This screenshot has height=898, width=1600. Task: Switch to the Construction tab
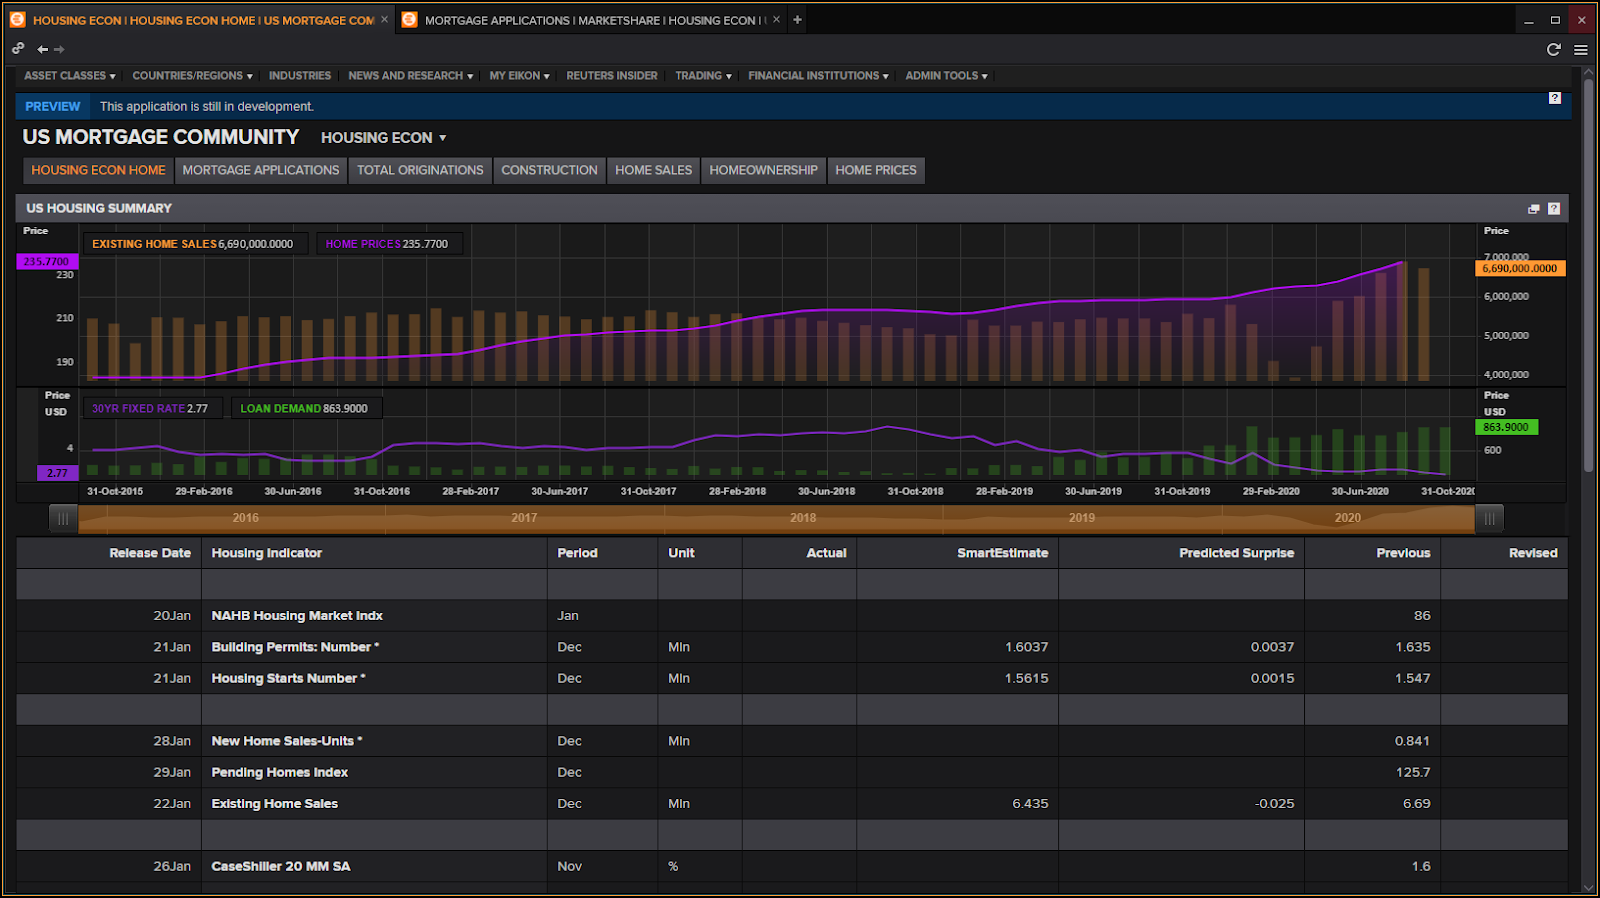point(549,170)
